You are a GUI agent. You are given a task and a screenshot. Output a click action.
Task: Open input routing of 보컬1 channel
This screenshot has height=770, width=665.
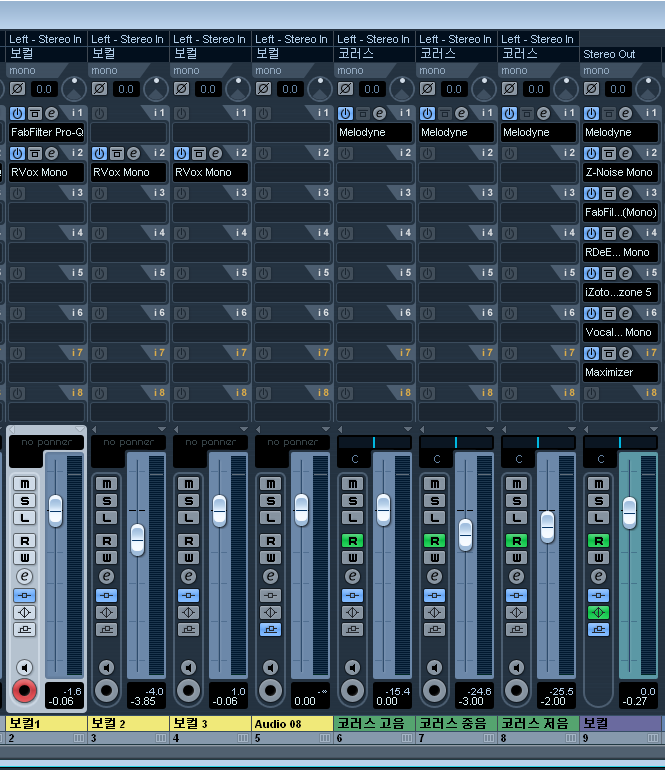coord(46,39)
